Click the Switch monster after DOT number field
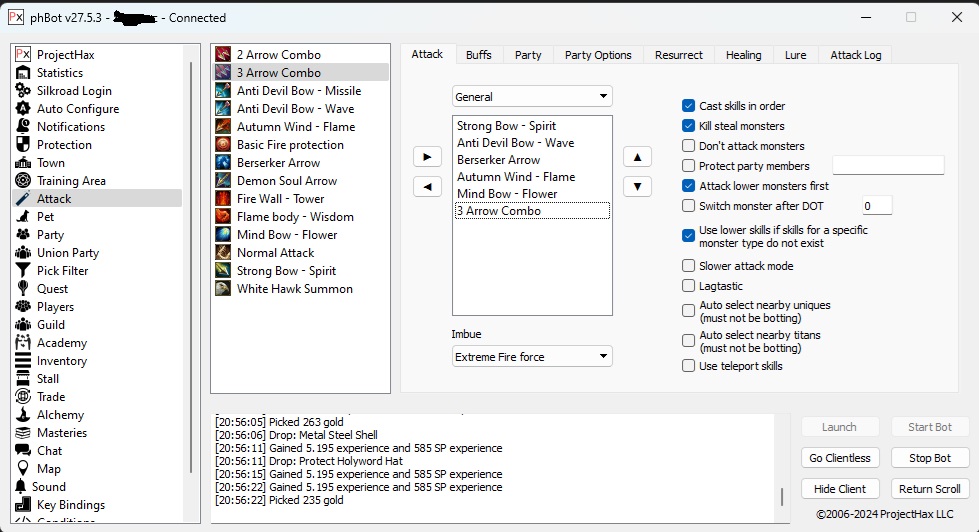This screenshot has height=532, width=979. pos(876,206)
